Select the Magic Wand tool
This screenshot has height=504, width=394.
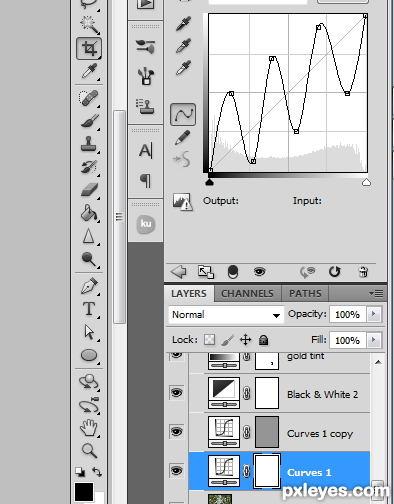89,24
